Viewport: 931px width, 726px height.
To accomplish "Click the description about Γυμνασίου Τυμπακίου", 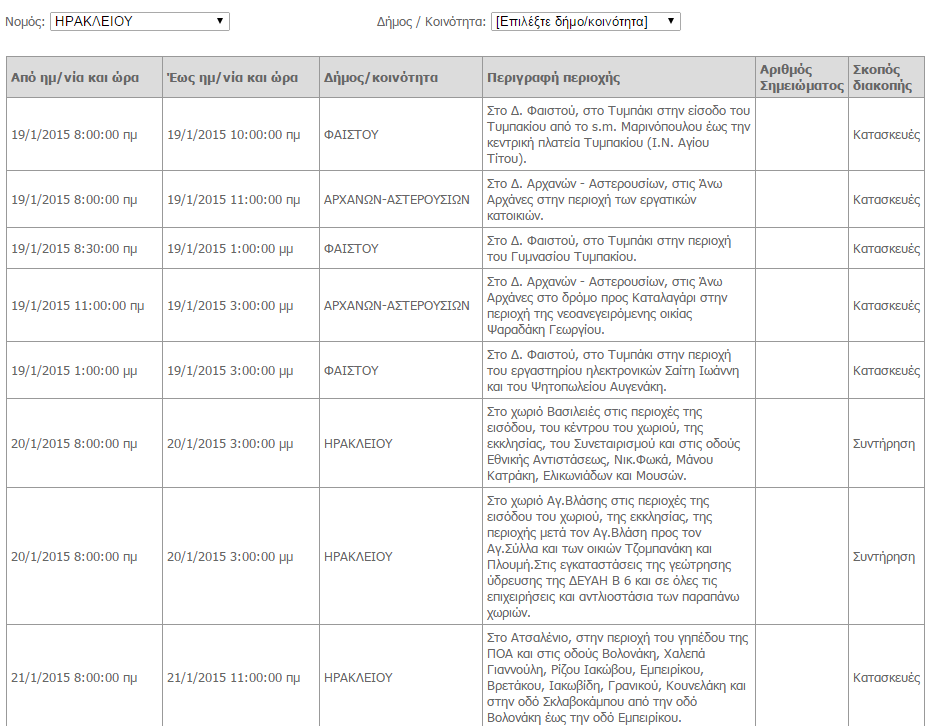I will click(608, 249).
